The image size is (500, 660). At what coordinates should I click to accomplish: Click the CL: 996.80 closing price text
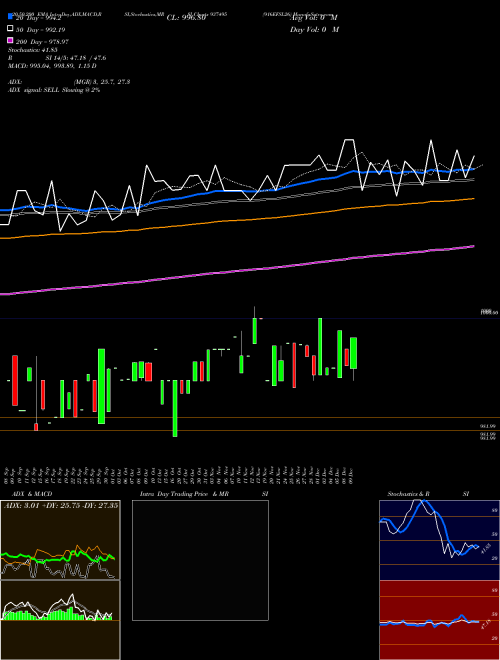[x=186, y=18]
